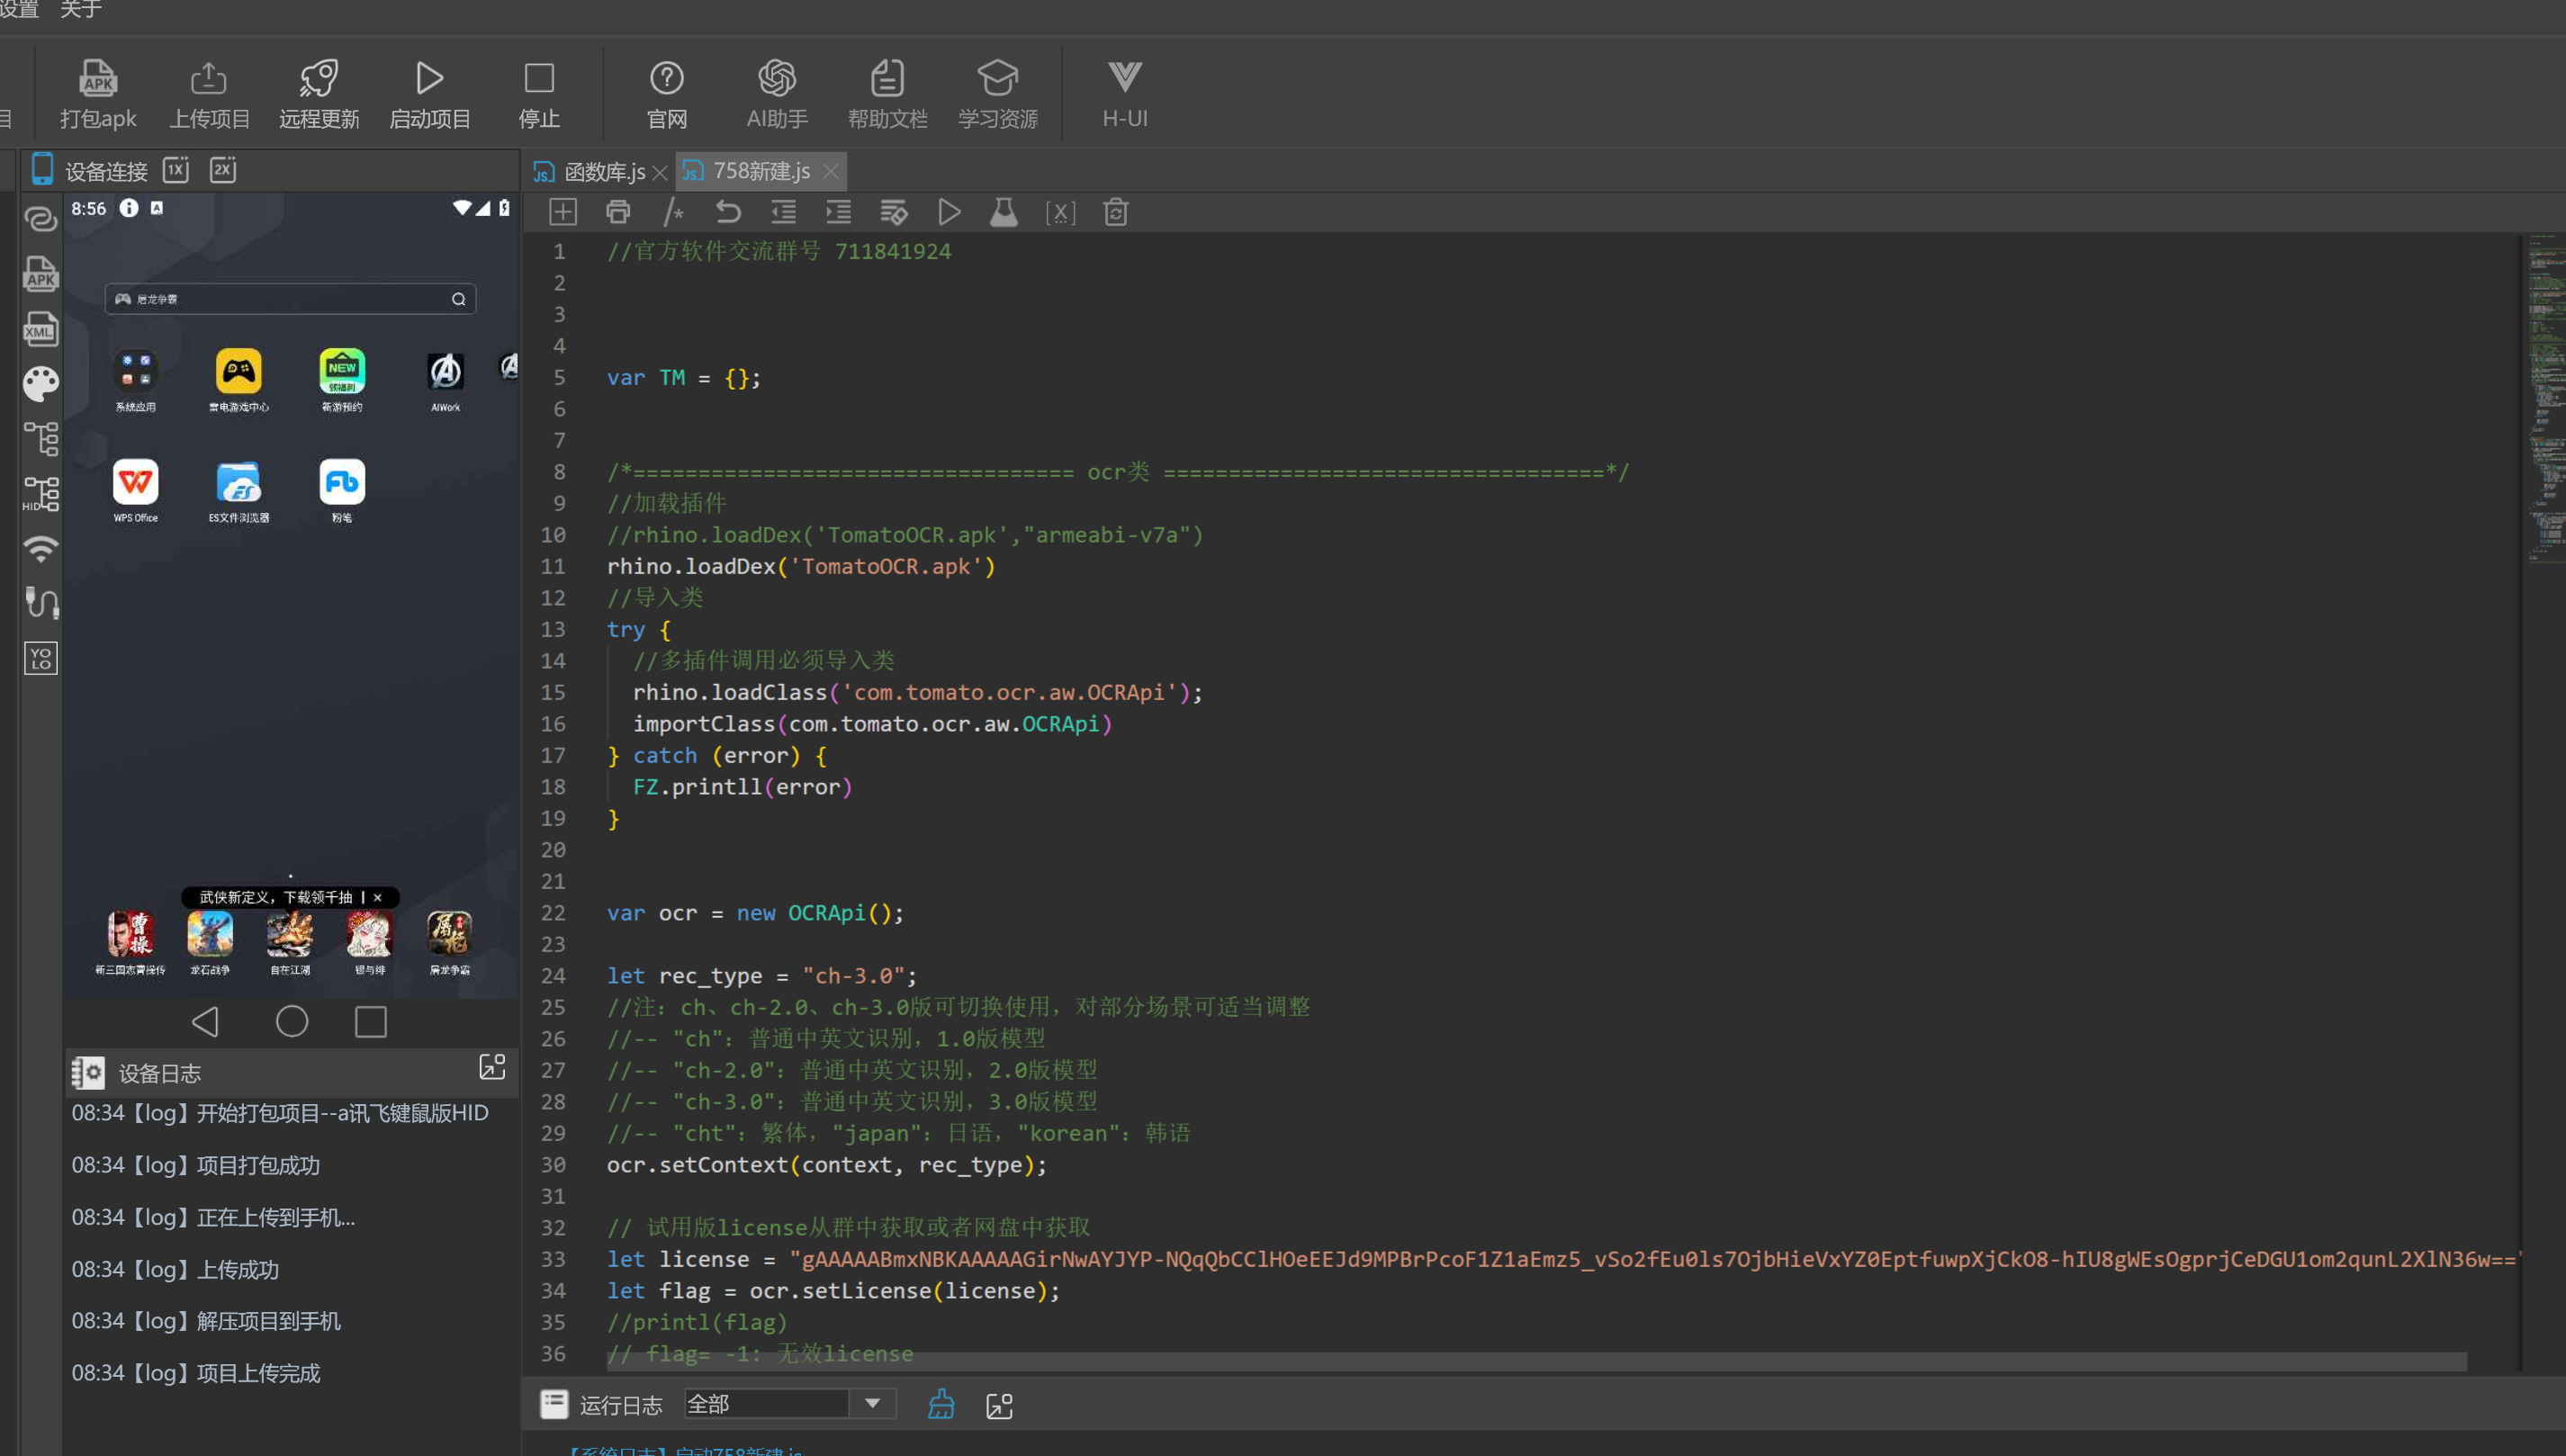The image size is (2566, 1456).
Task: Click the indent icon in editor toolbar
Action: [x=838, y=212]
